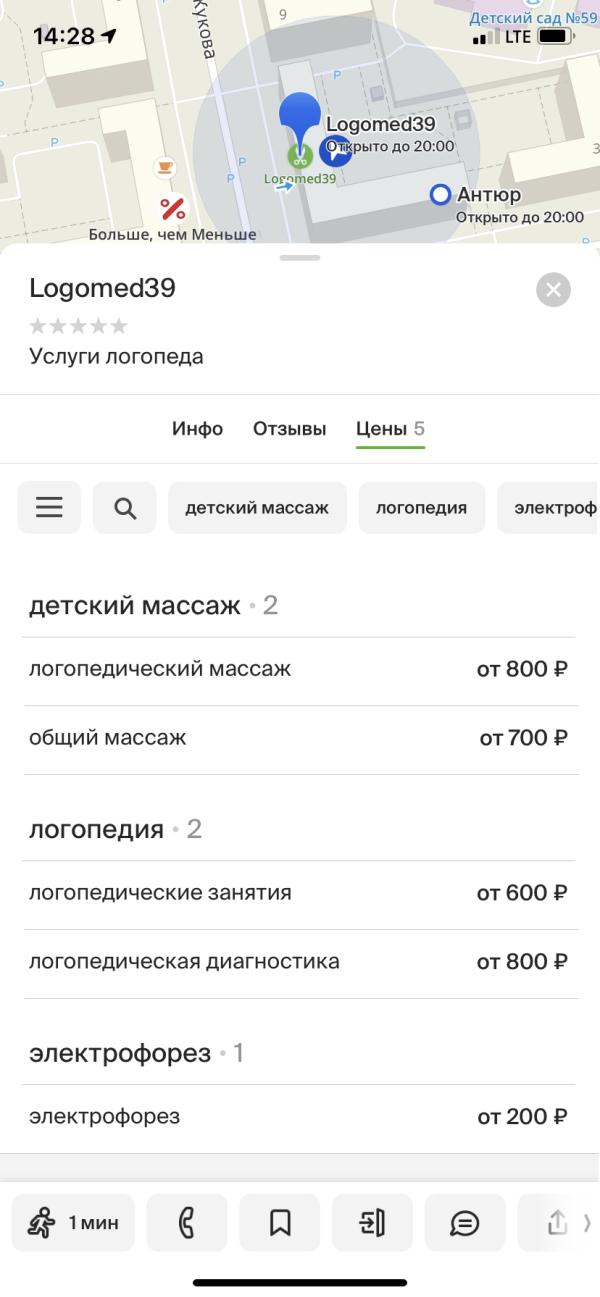Switch to the Инфо tab
The height and width of the screenshot is (1297, 600).
pyautogui.click(x=197, y=429)
